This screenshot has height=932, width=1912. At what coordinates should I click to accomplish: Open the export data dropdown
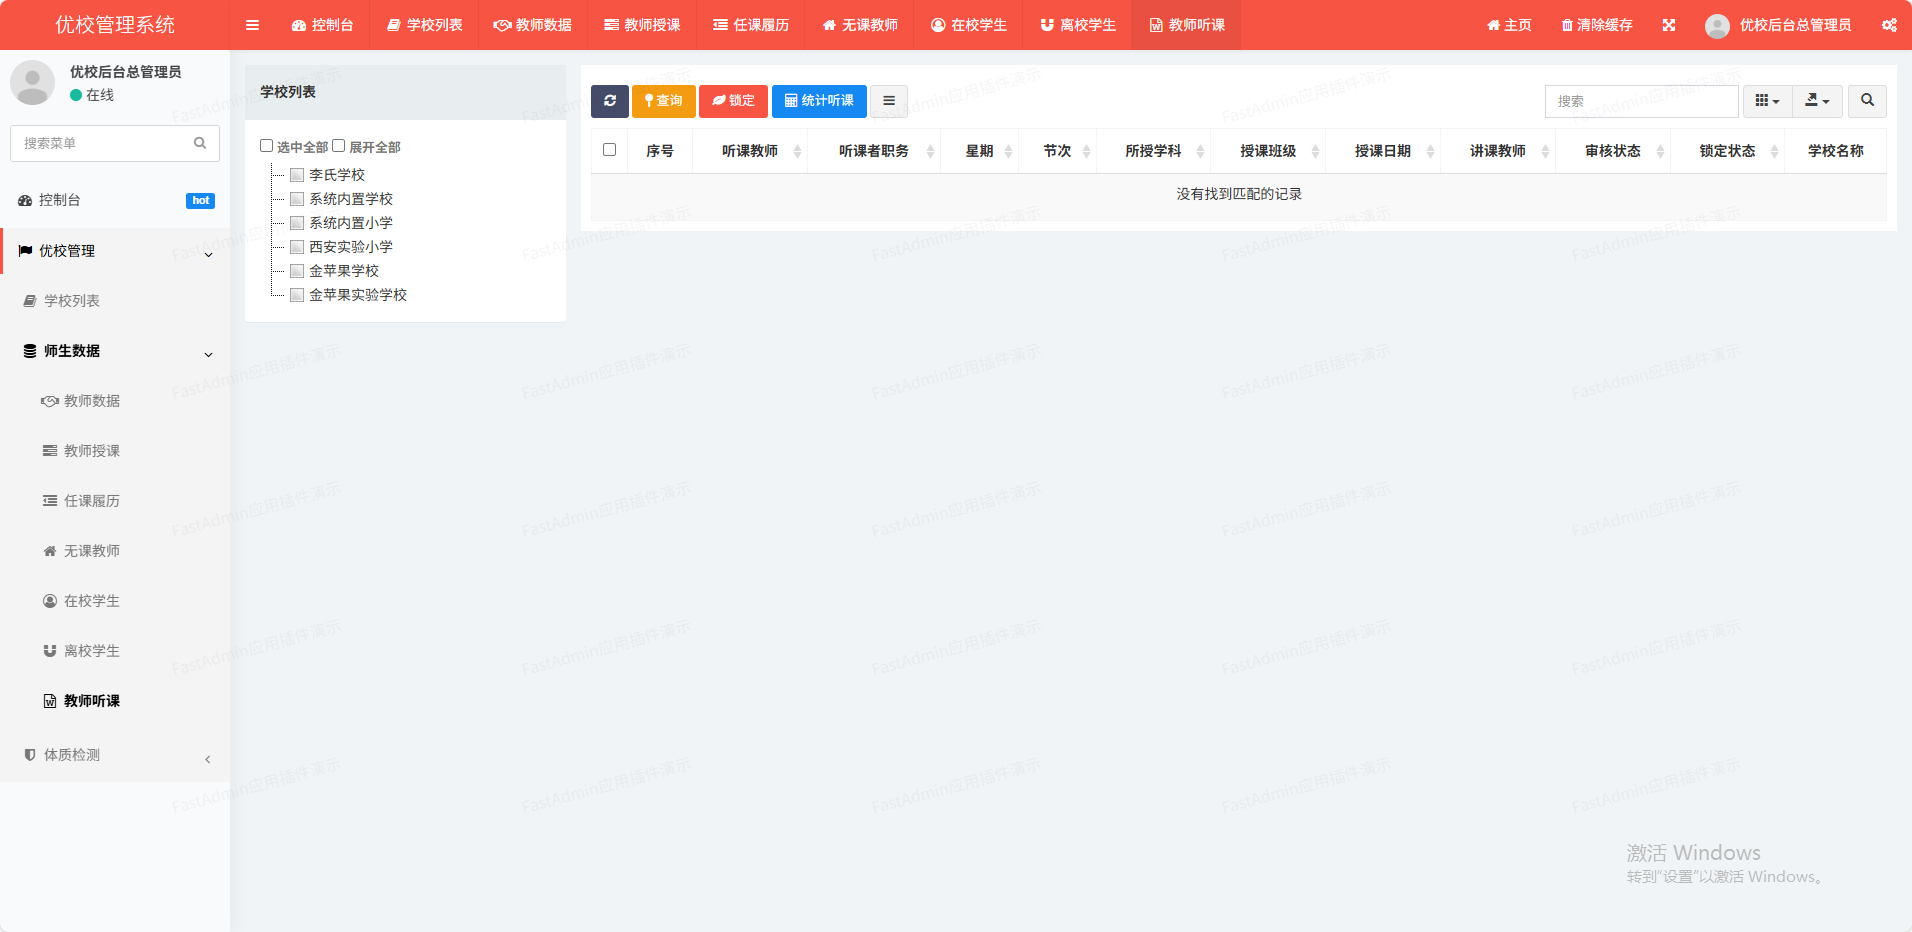pos(1817,101)
